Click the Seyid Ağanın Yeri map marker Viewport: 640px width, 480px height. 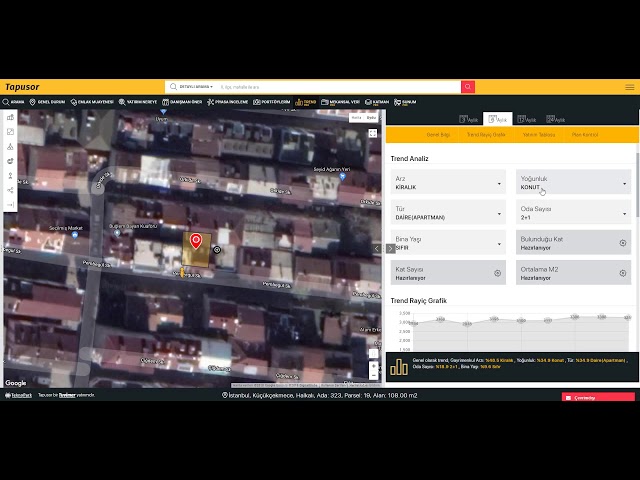[x=342, y=177]
